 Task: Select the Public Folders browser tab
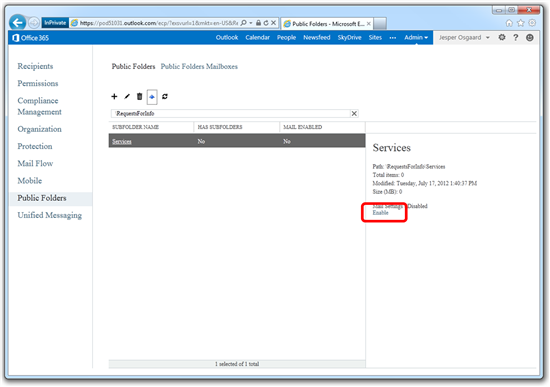pyautogui.click(x=327, y=24)
